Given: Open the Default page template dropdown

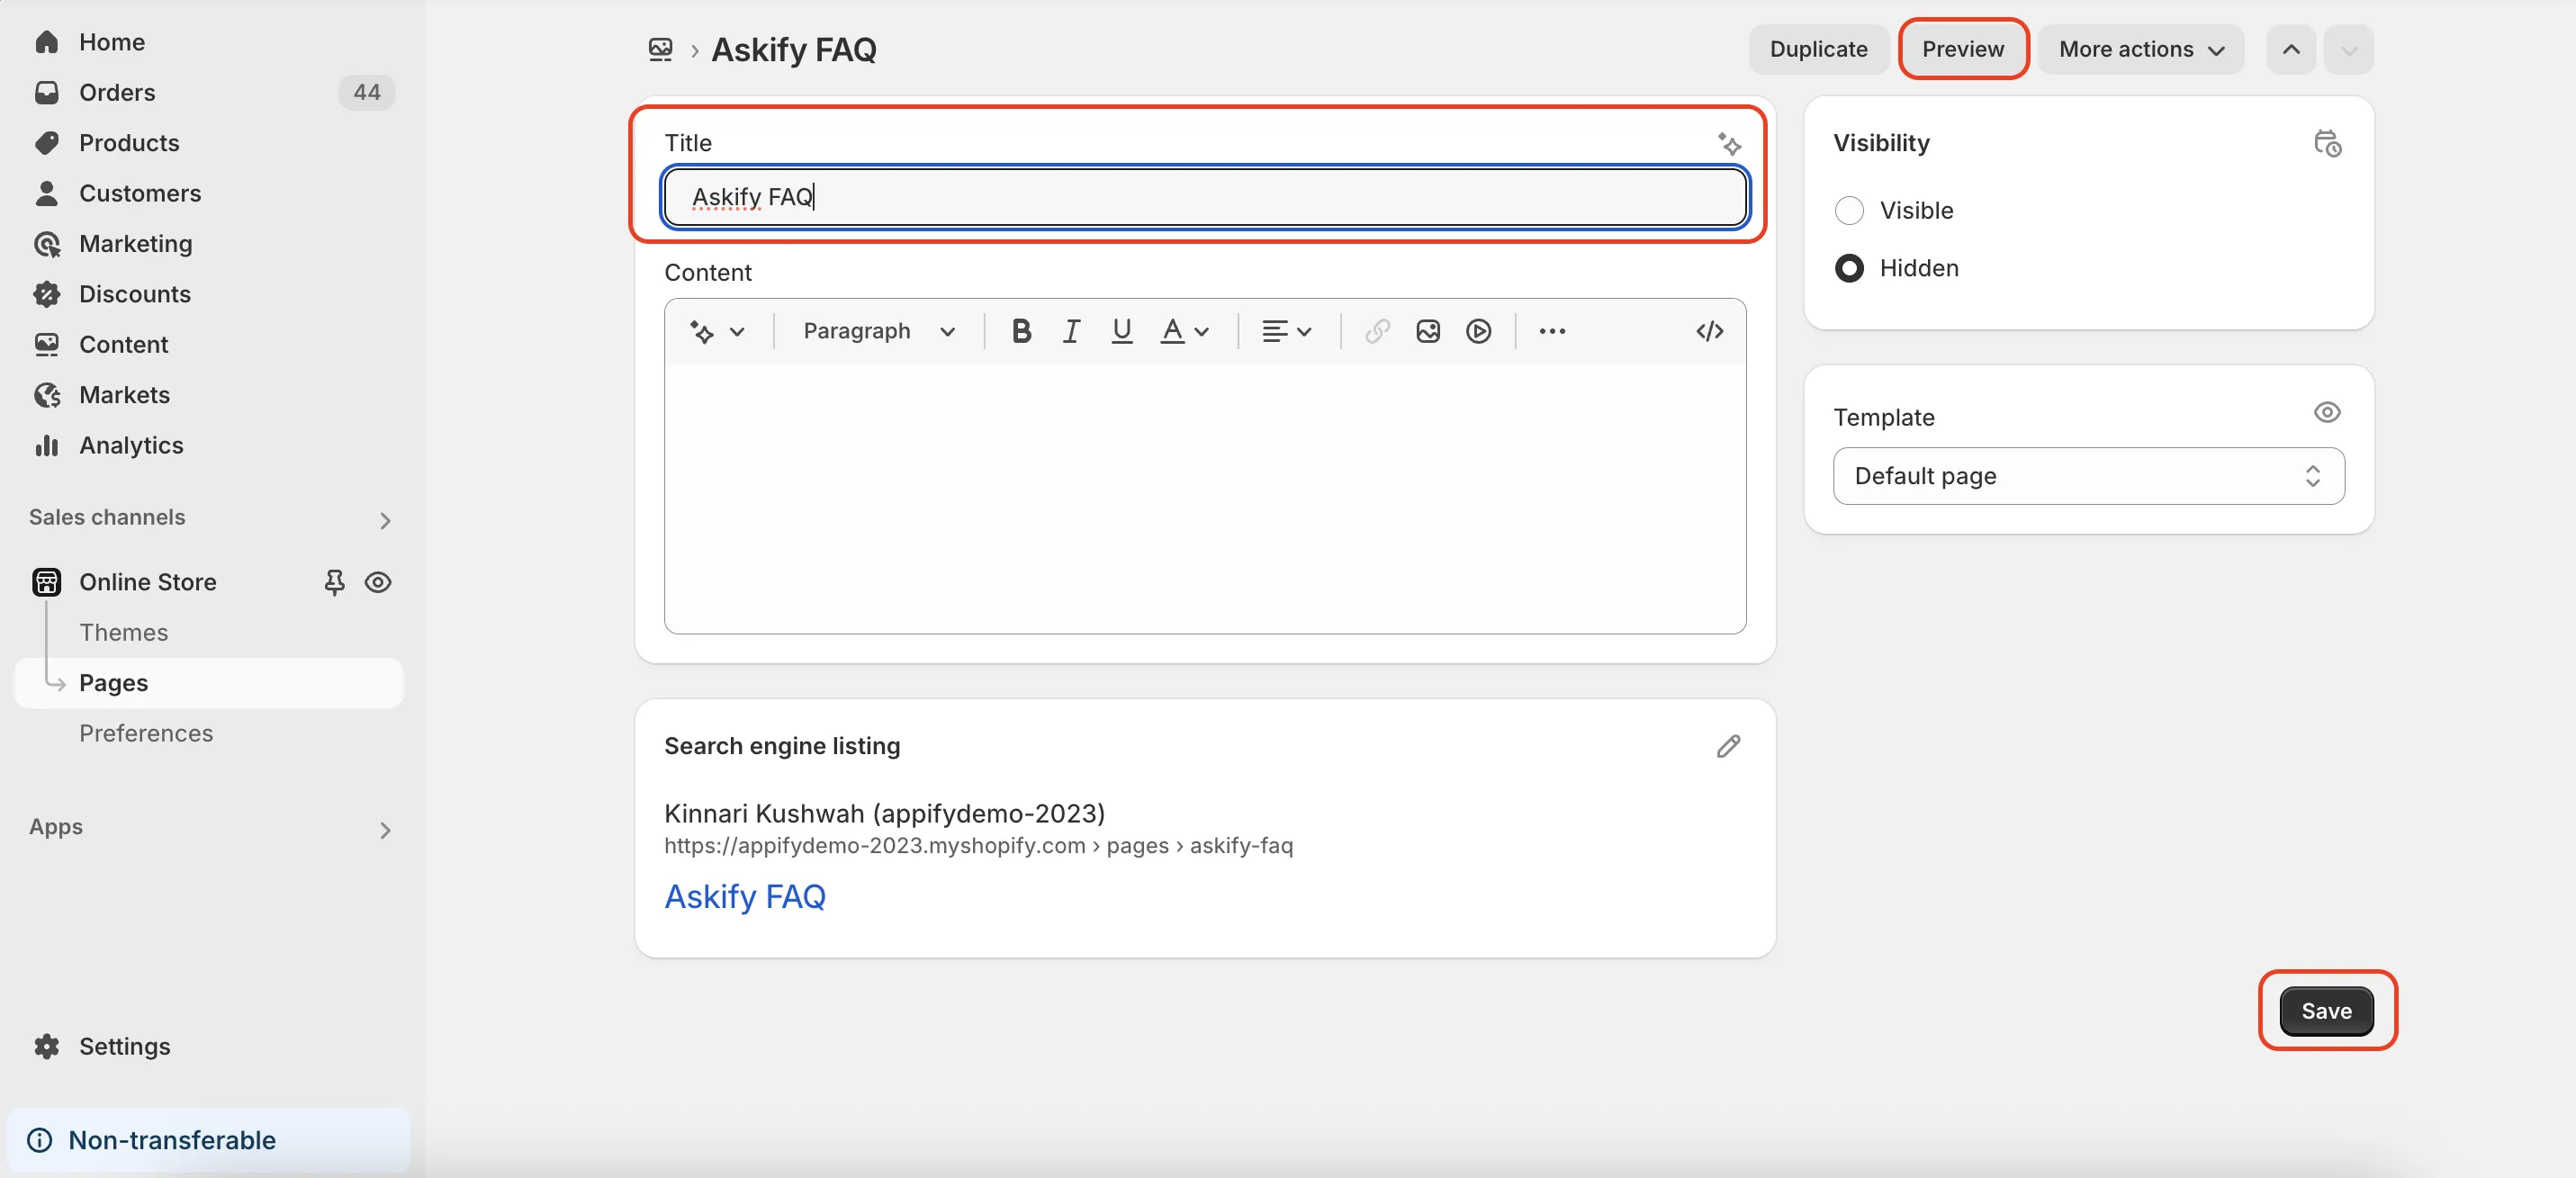Looking at the screenshot, I should (x=2088, y=476).
